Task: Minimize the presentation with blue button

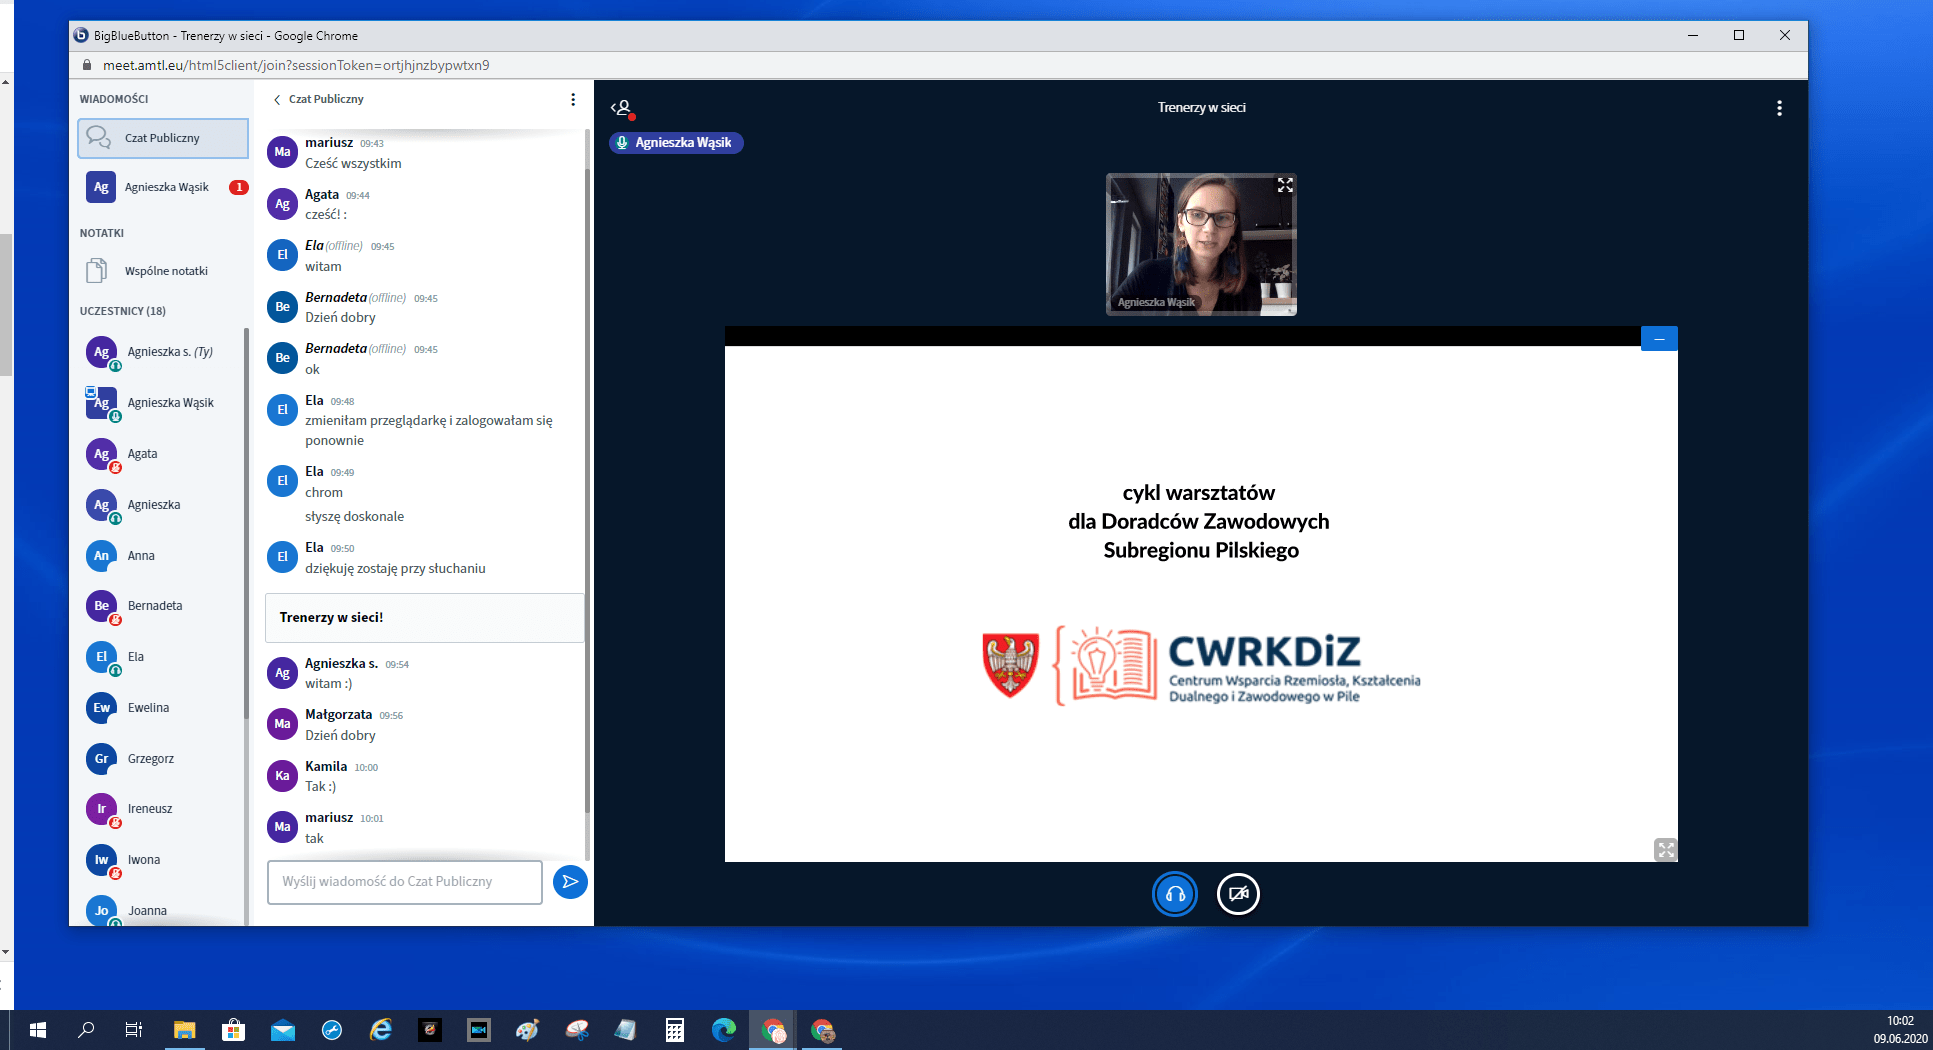Action: point(1659,339)
